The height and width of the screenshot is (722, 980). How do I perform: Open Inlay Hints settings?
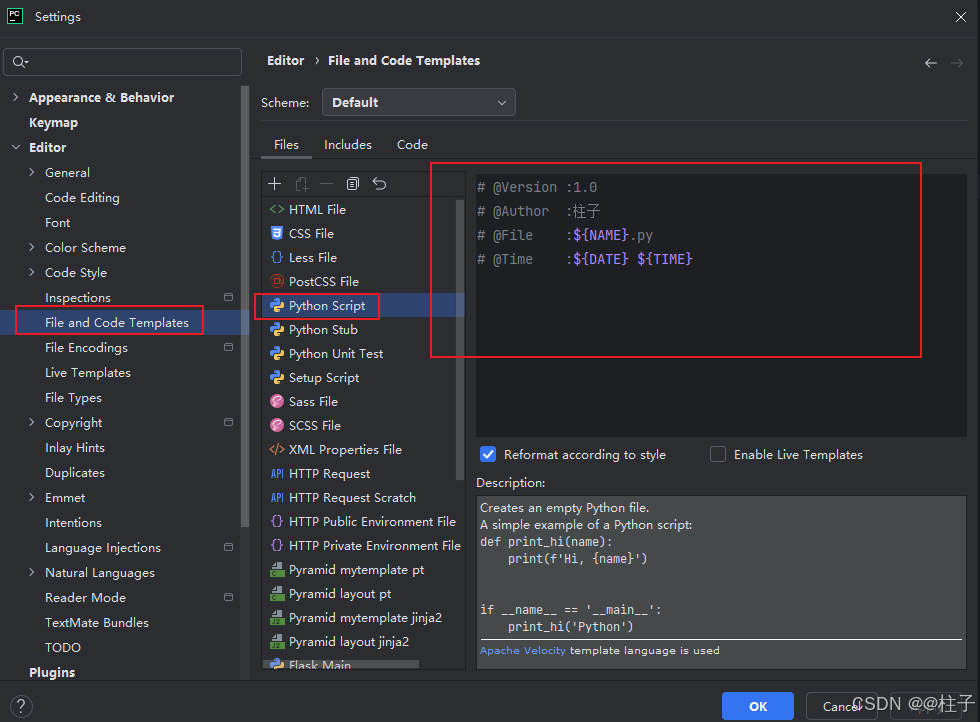tap(74, 448)
